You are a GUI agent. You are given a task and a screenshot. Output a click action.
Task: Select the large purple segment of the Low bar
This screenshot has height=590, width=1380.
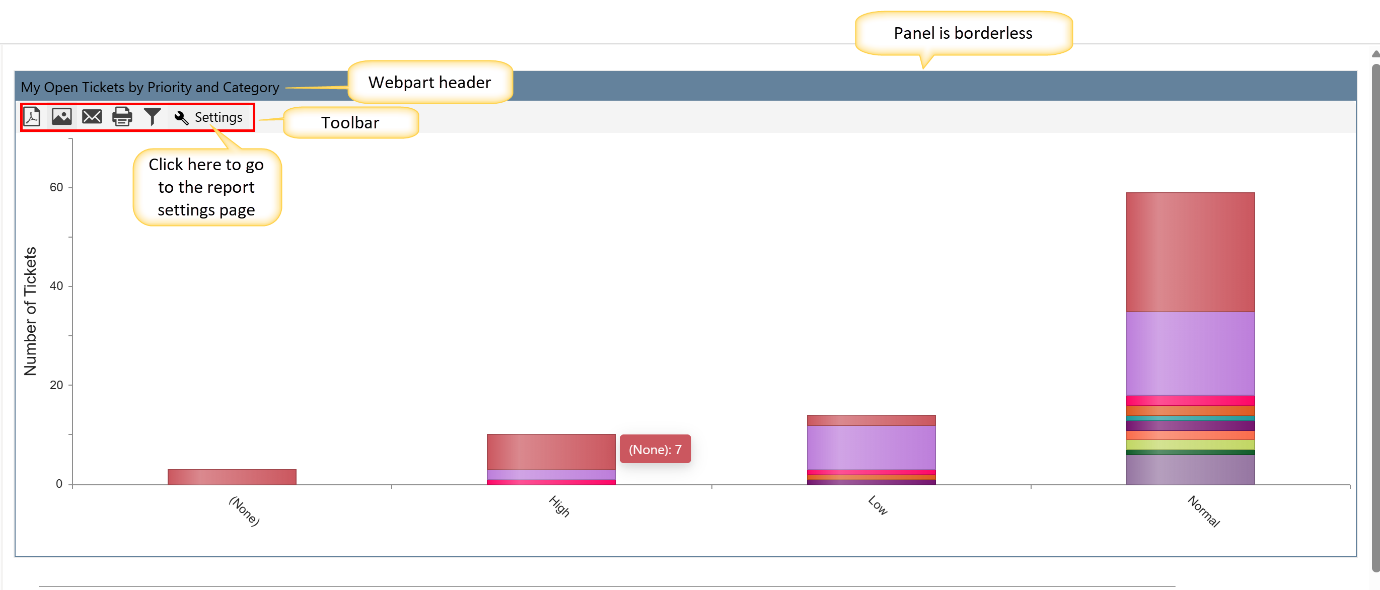[x=871, y=446]
